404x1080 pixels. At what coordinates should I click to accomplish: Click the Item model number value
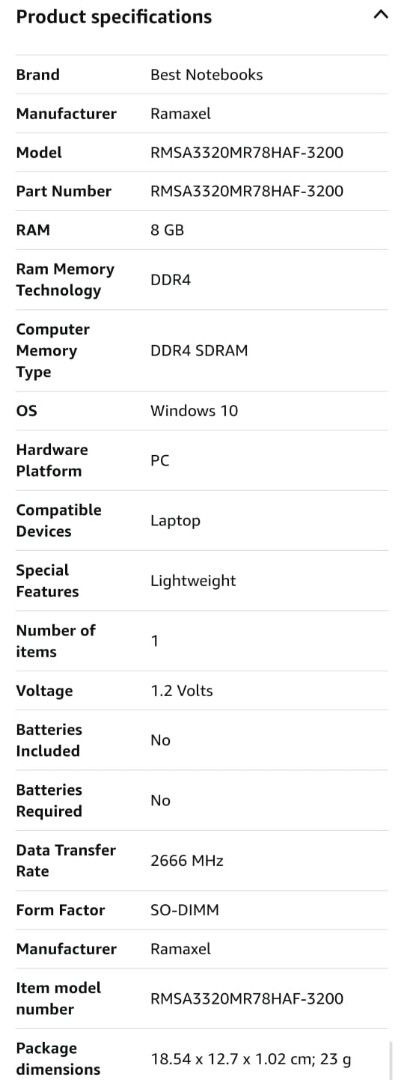pyautogui.click(x=246, y=998)
